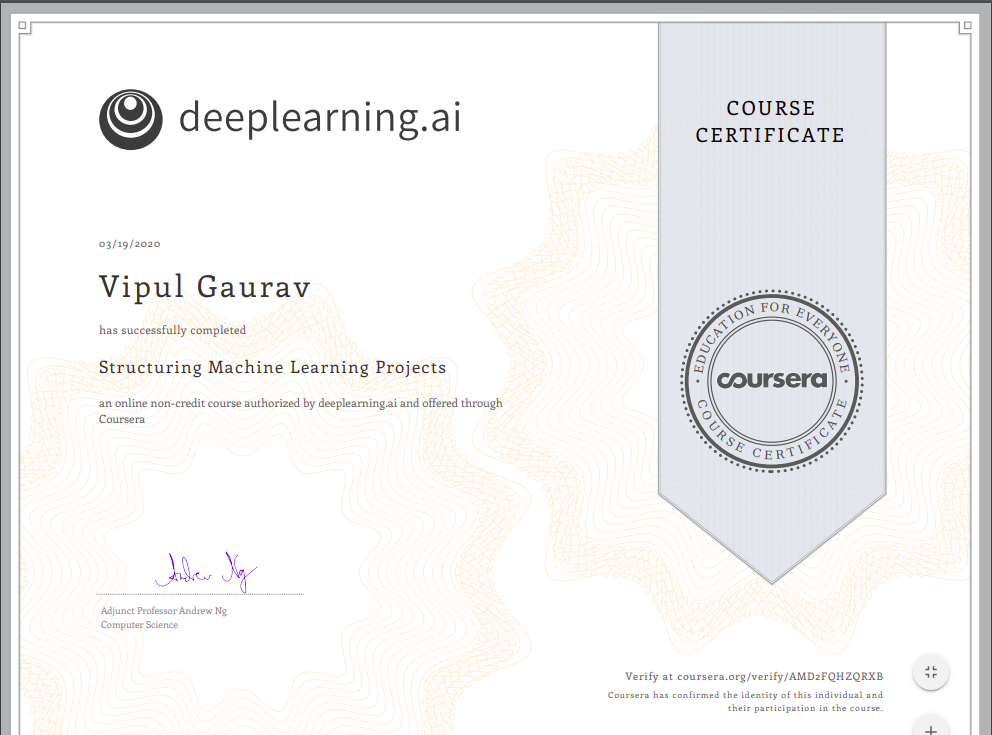Click the 'COURSE CERTIFICATE' ribbon heading
The height and width of the screenshot is (735, 992).
tap(771, 121)
